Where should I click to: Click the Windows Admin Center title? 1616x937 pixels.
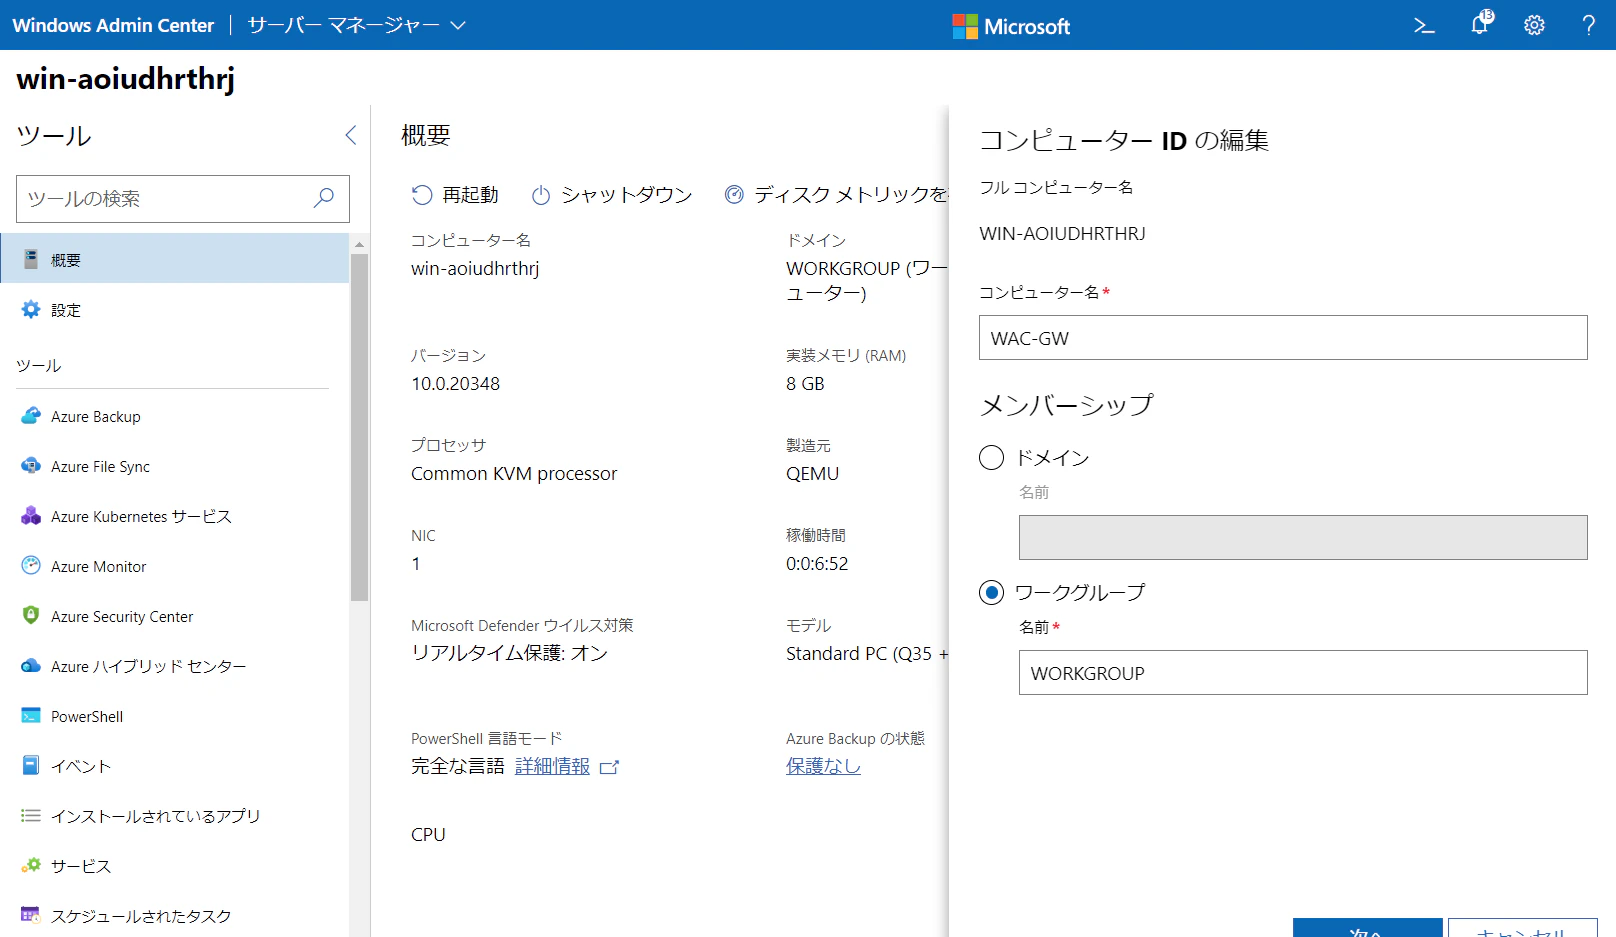(113, 25)
